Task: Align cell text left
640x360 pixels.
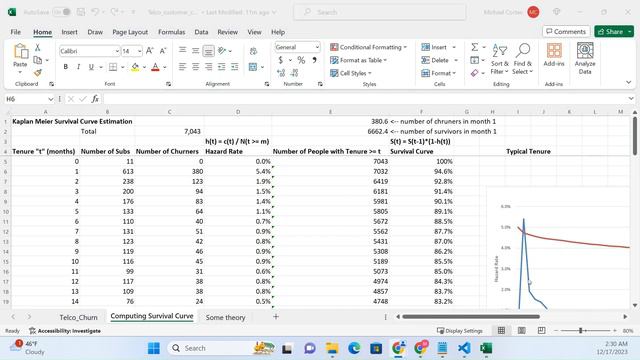Action: point(182,67)
